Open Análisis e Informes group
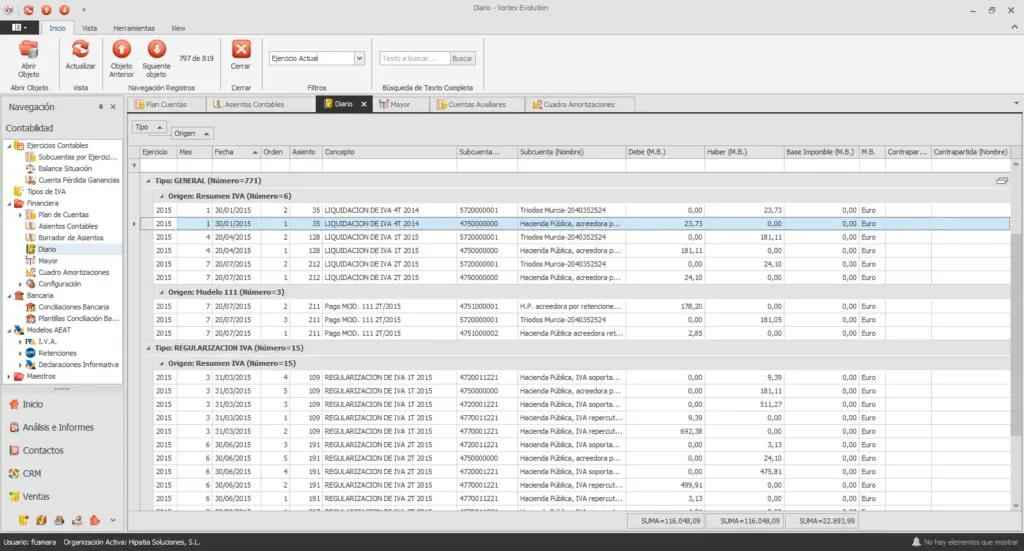 58,427
